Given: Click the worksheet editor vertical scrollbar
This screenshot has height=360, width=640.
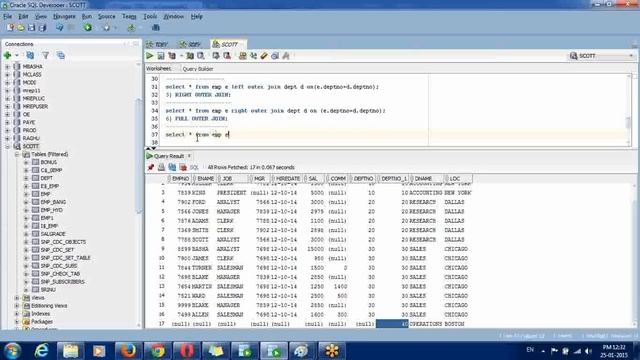Looking at the screenshot, I should [x=629, y=122].
